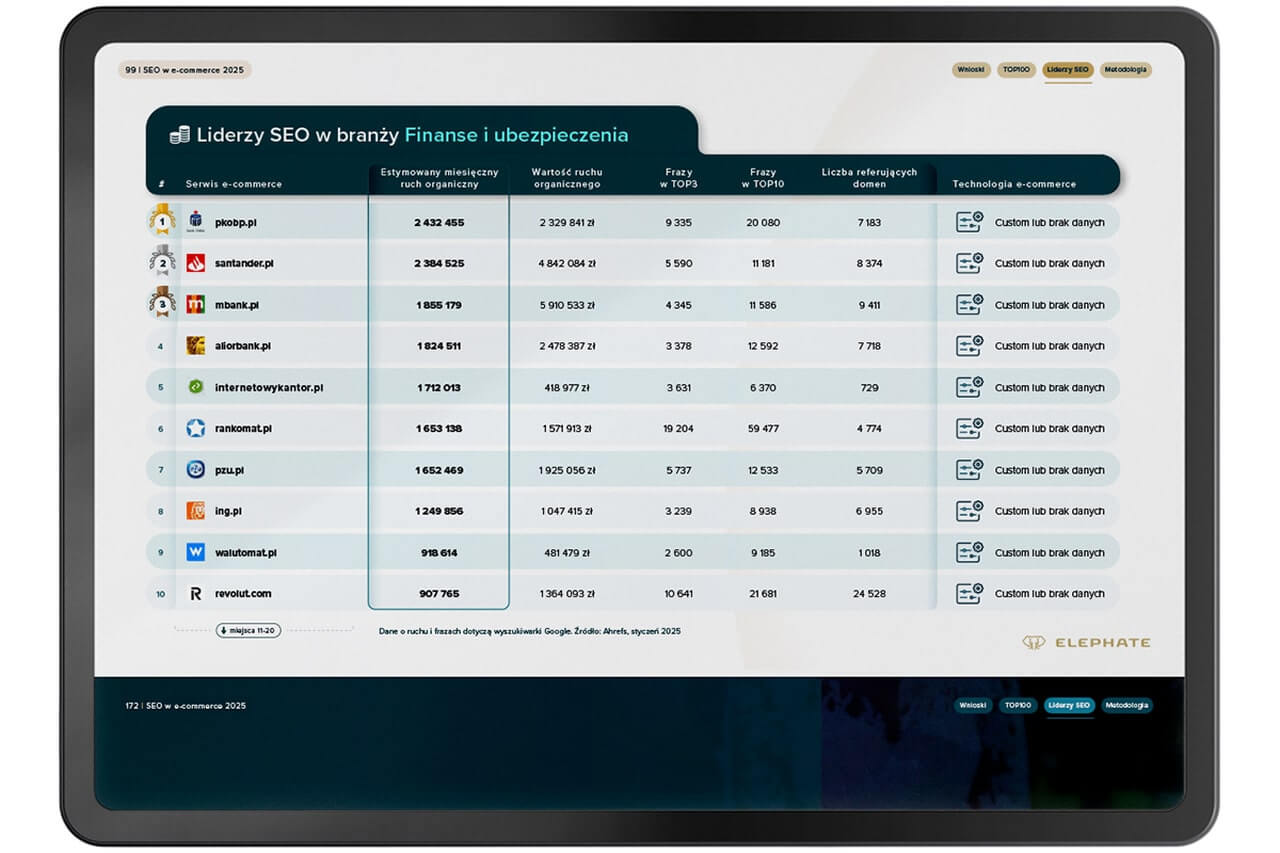Click the Ahrefs source note under the table
Image resolution: width=1280 pixels, height=853 pixels.
[x=530, y=631]
